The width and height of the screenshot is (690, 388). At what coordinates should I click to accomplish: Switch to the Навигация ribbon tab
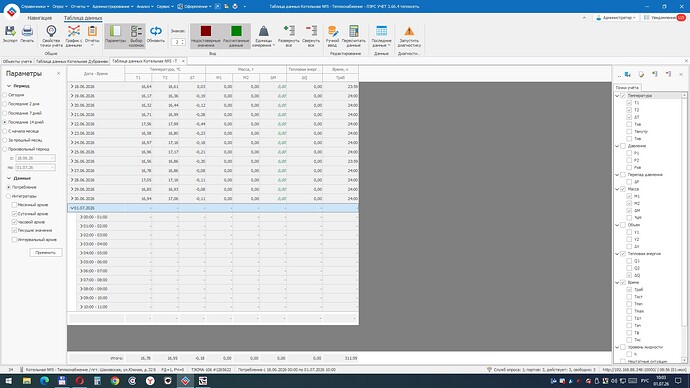tap(40, 18)
